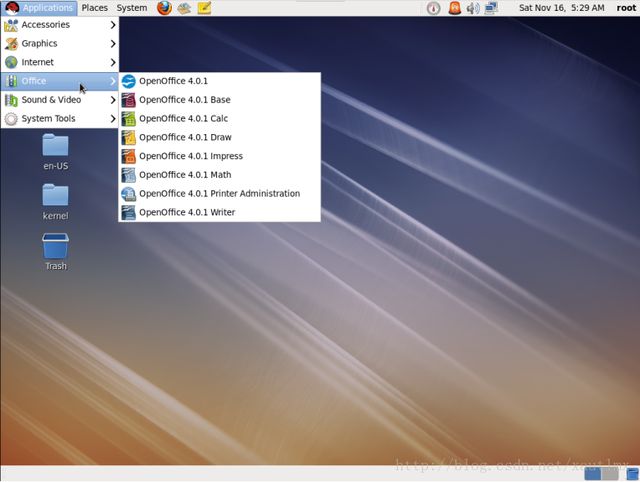The image size is (640, 482).
Task: Click the Sound & Video label
Action: coord(51,100)
